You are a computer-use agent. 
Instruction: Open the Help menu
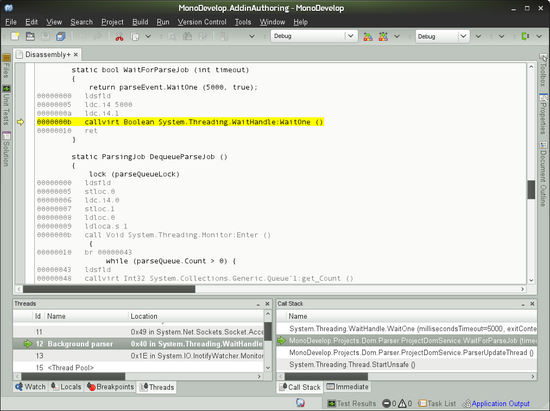300,22
